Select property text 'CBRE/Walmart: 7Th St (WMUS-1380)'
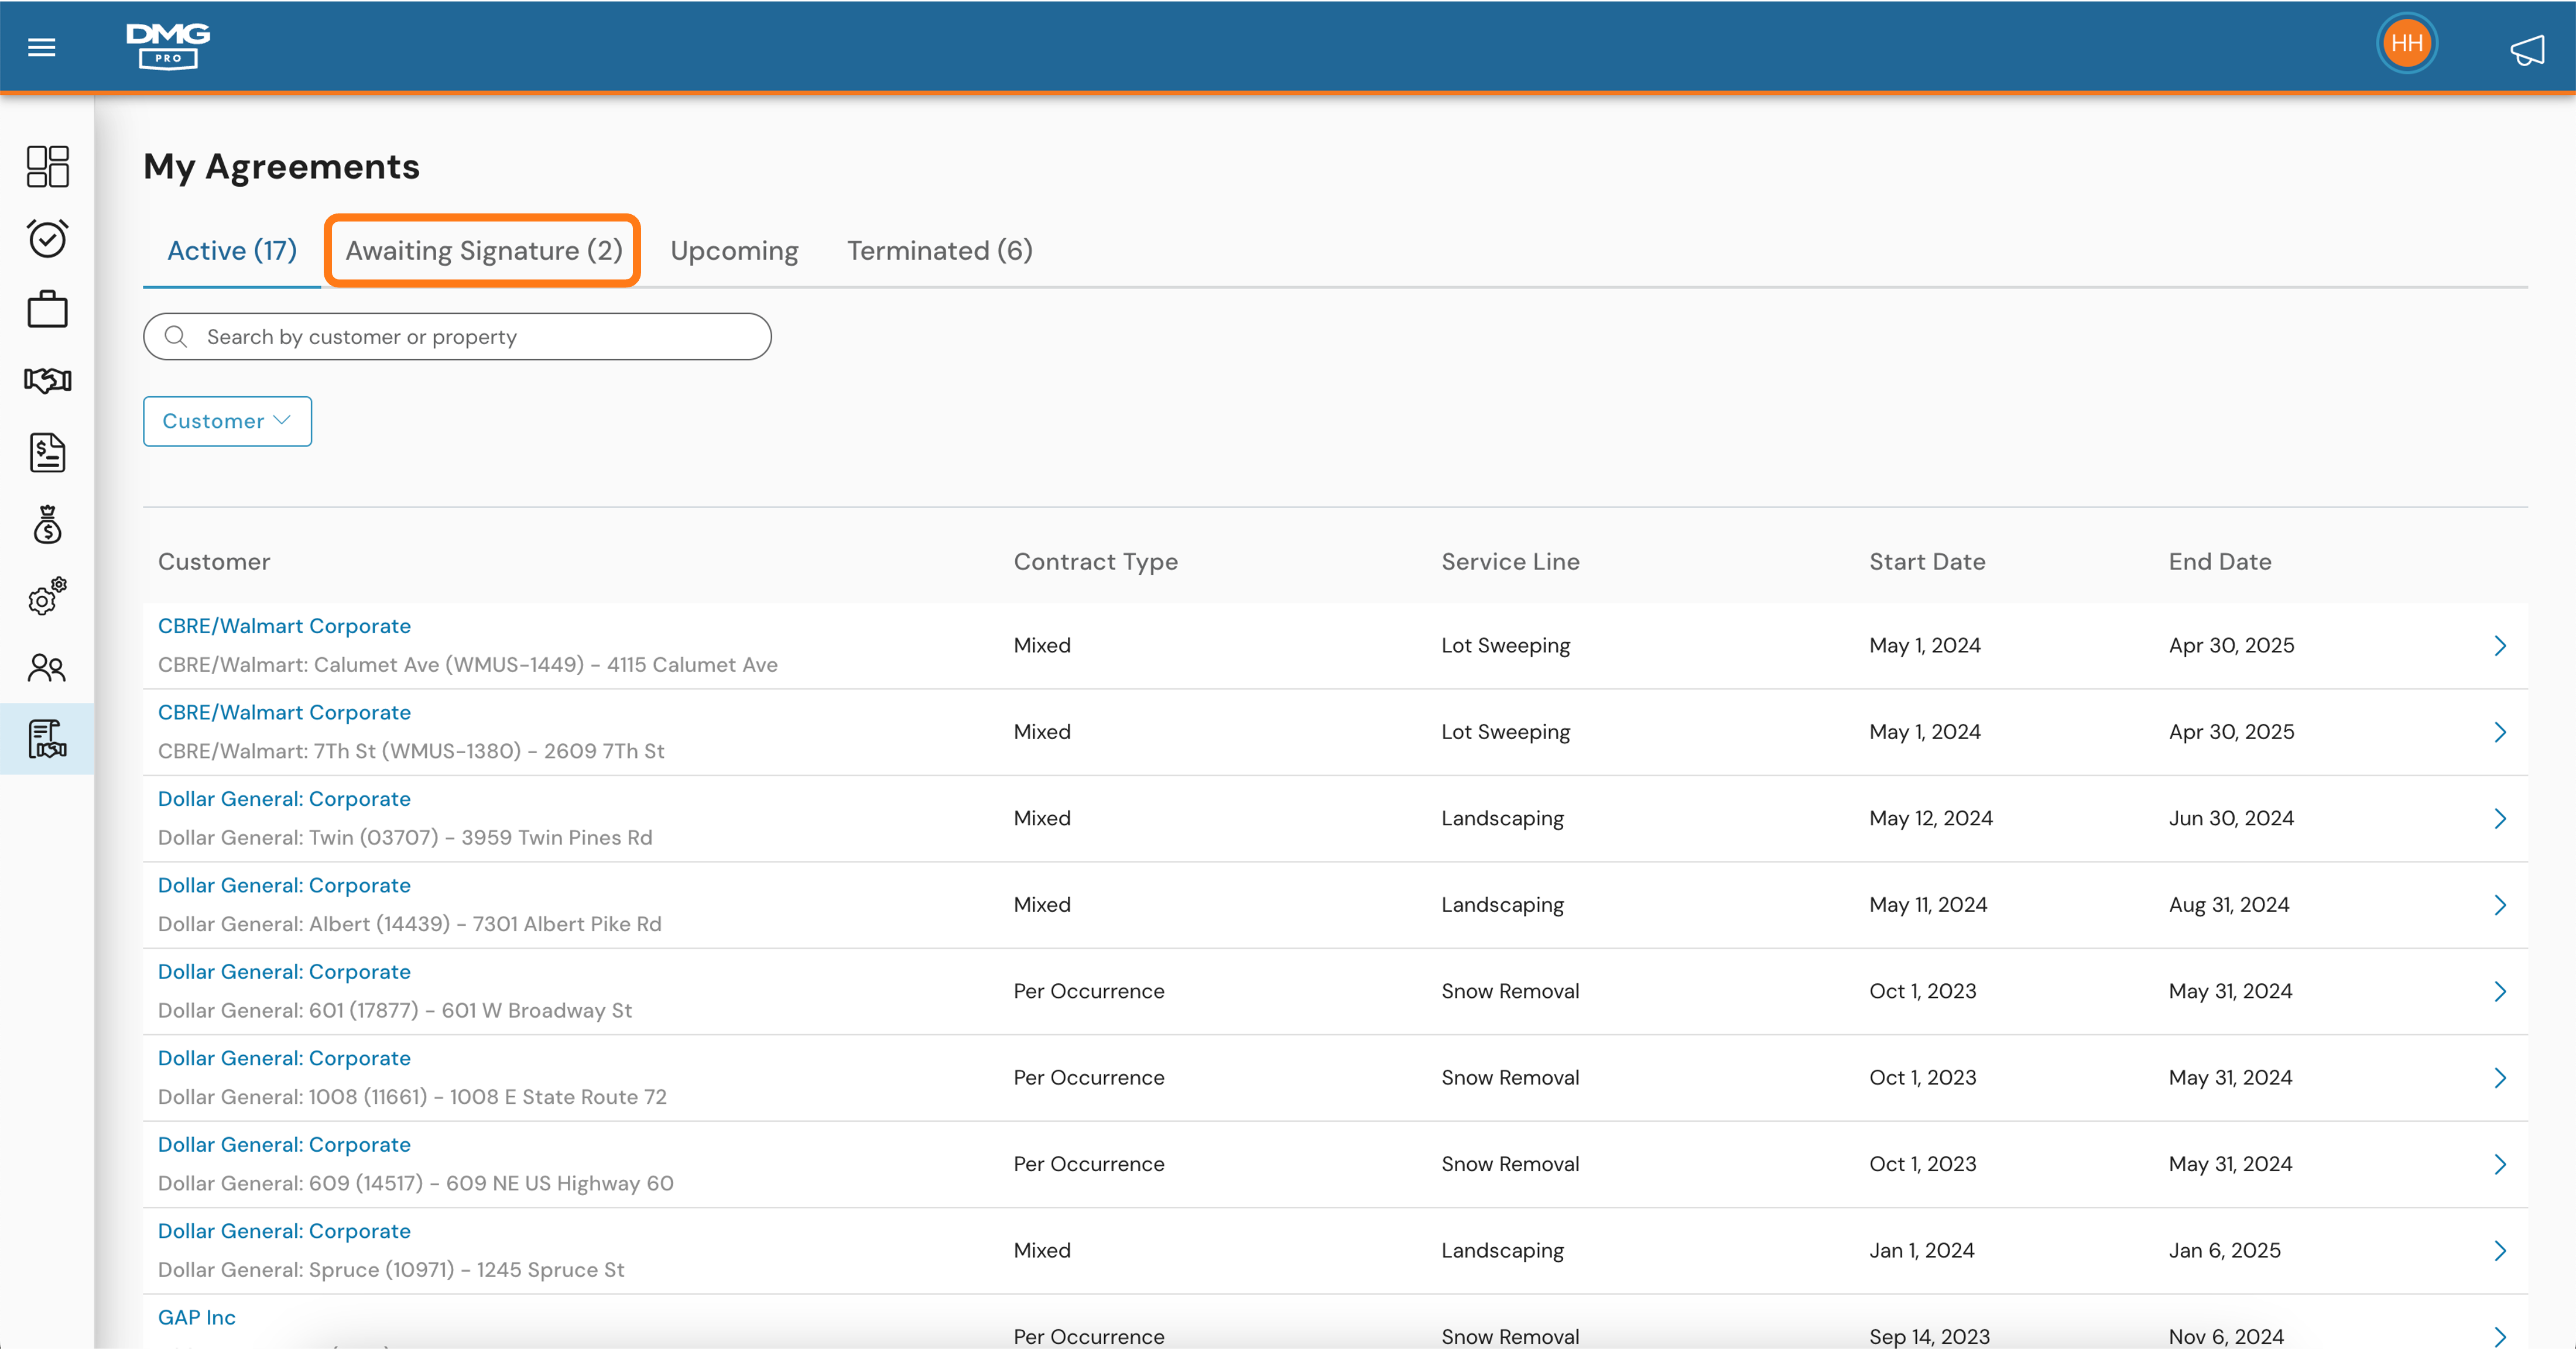 [340, 751]
